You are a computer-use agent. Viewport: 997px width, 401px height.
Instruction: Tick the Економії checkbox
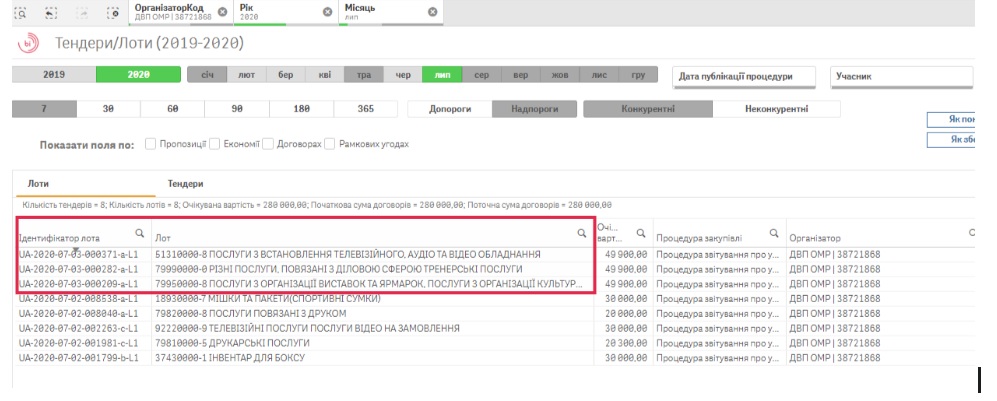tap(215, 144)
